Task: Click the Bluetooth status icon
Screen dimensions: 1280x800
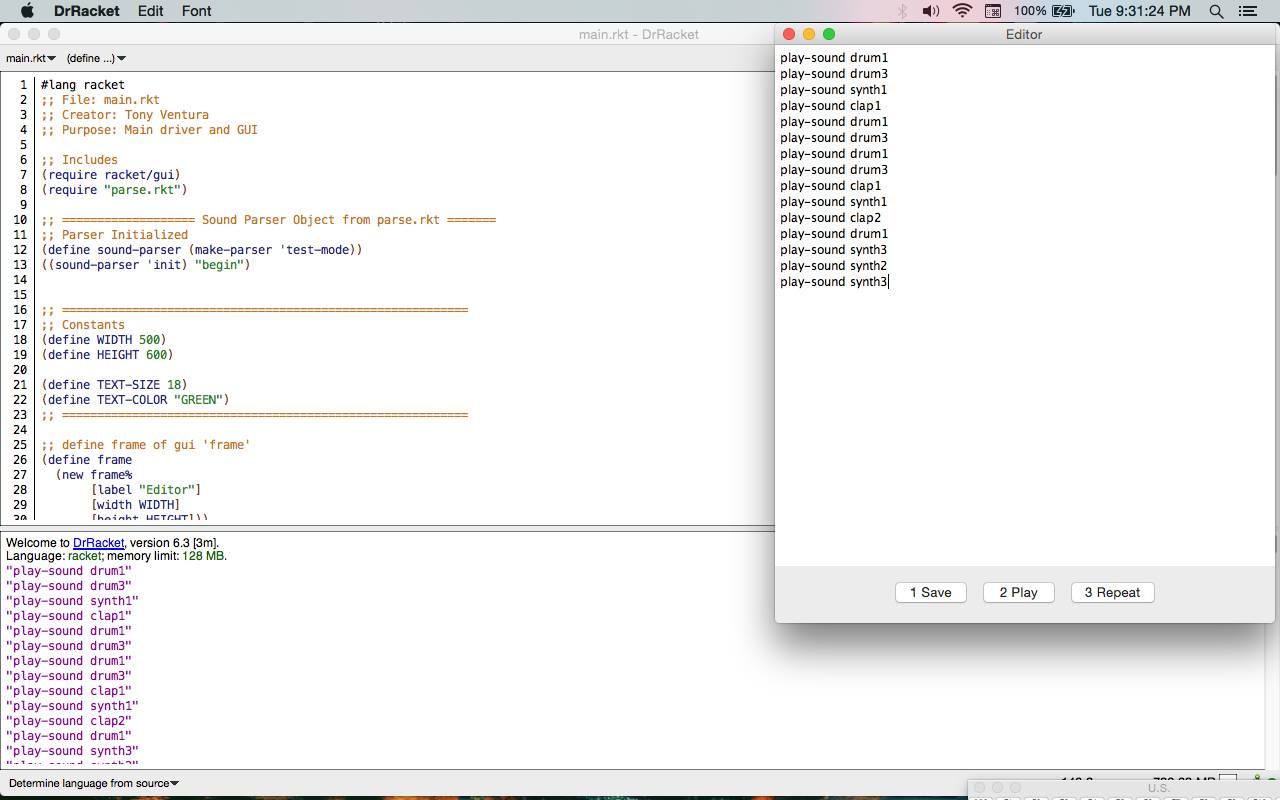Action: [x=901, y=11]
